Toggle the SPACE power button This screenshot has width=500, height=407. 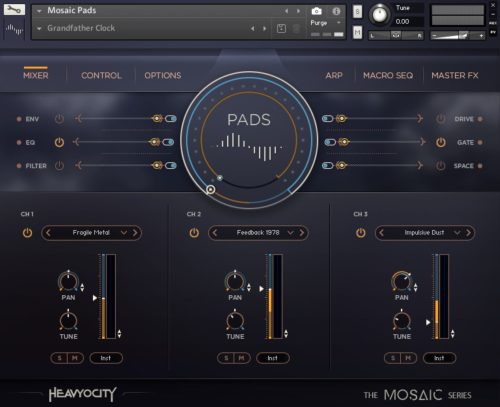(x=441, y=166)
